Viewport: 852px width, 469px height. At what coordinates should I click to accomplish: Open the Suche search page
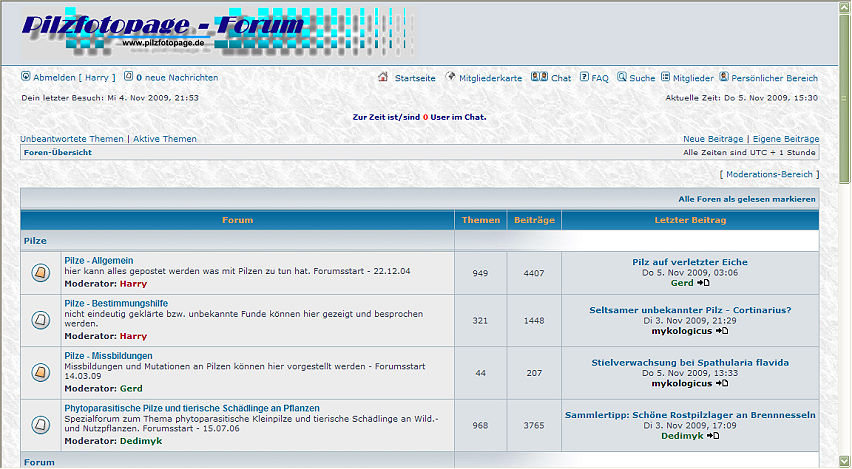(x=642, y=78)
